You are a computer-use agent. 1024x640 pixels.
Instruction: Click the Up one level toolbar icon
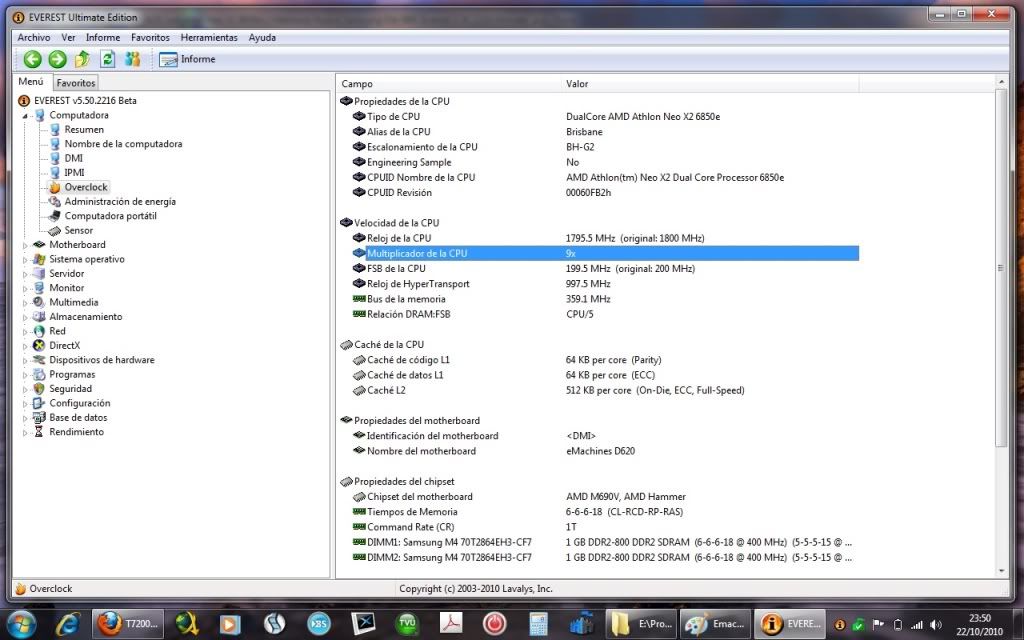[x=82, y=59]
